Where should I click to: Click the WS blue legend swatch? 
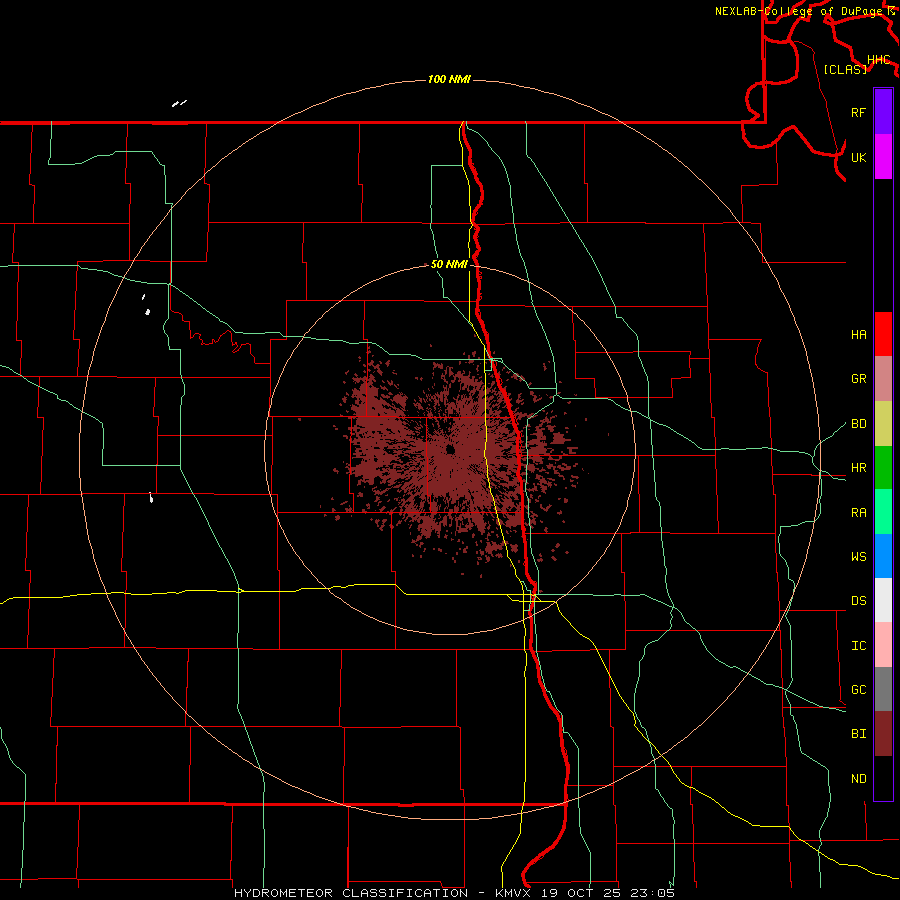coord(883,556)
